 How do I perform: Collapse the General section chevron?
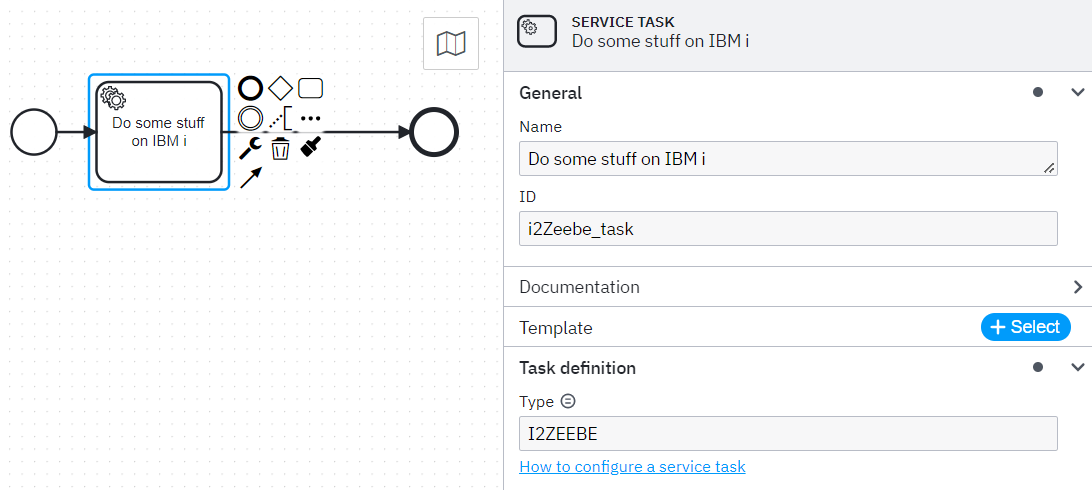point(1077,92)
